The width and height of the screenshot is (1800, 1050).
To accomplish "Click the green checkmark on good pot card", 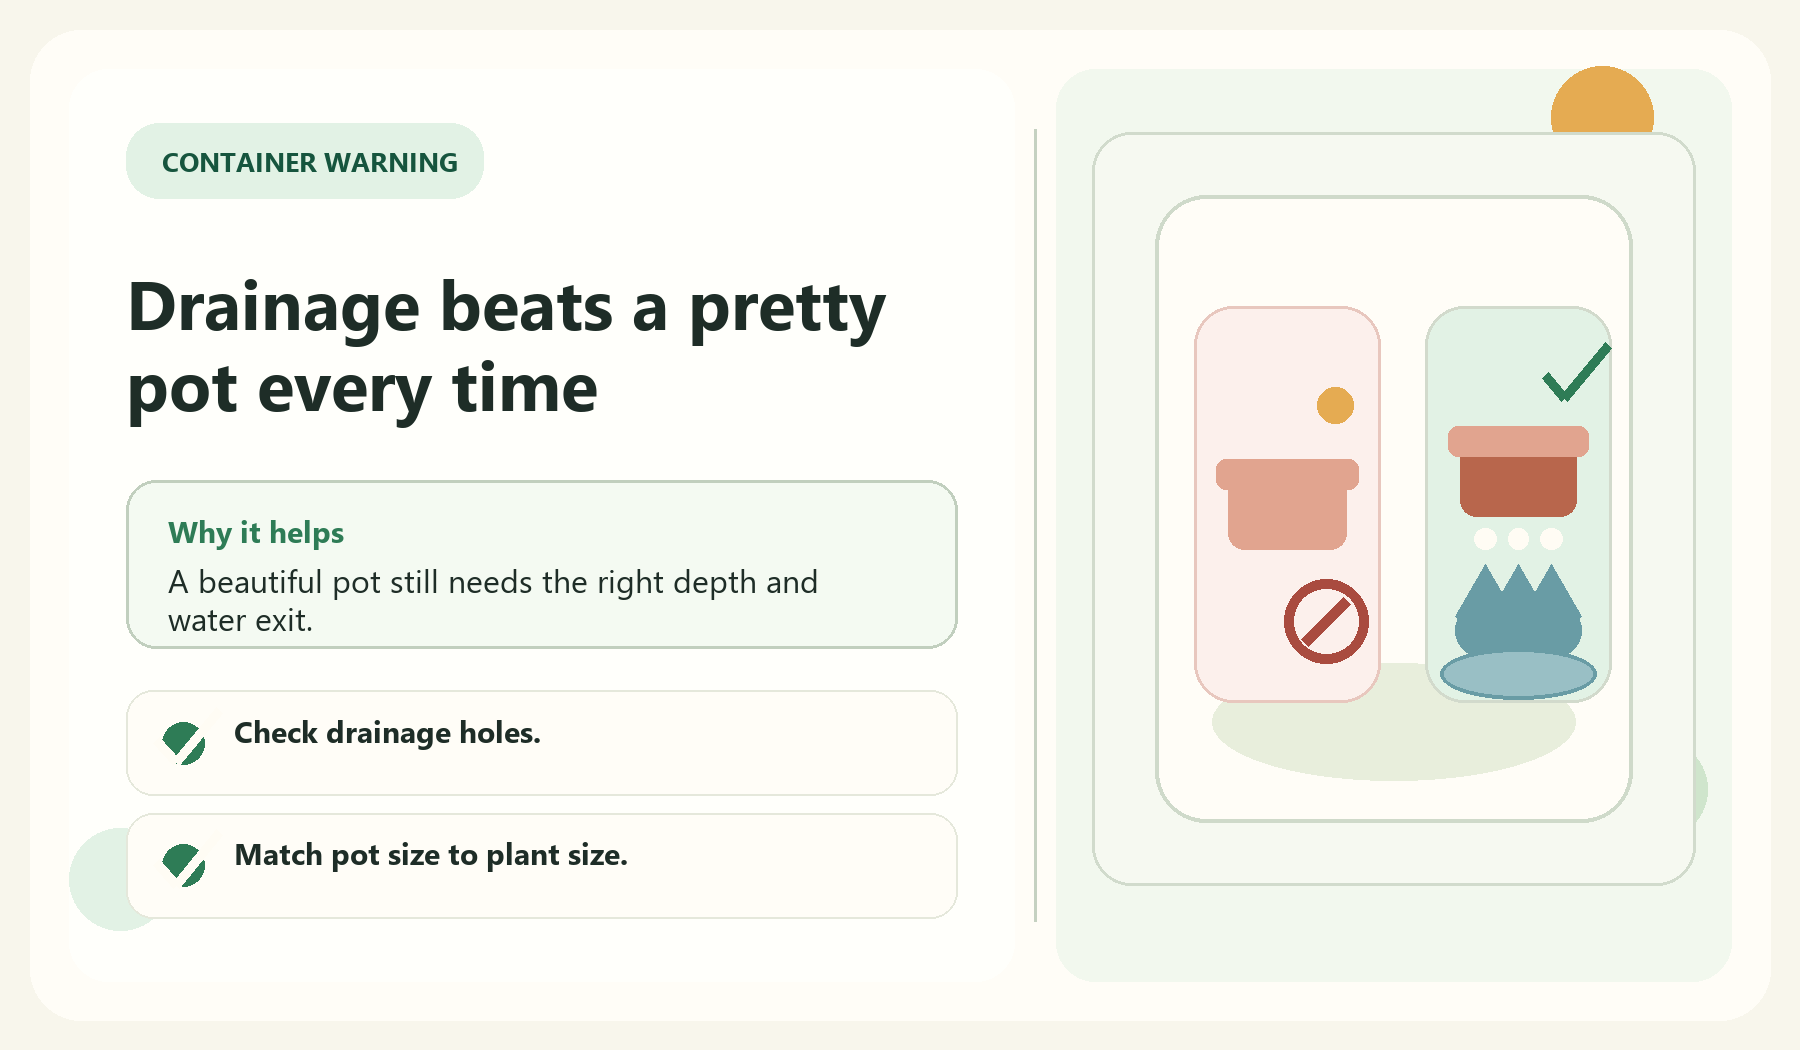I will coord(1577,372).
